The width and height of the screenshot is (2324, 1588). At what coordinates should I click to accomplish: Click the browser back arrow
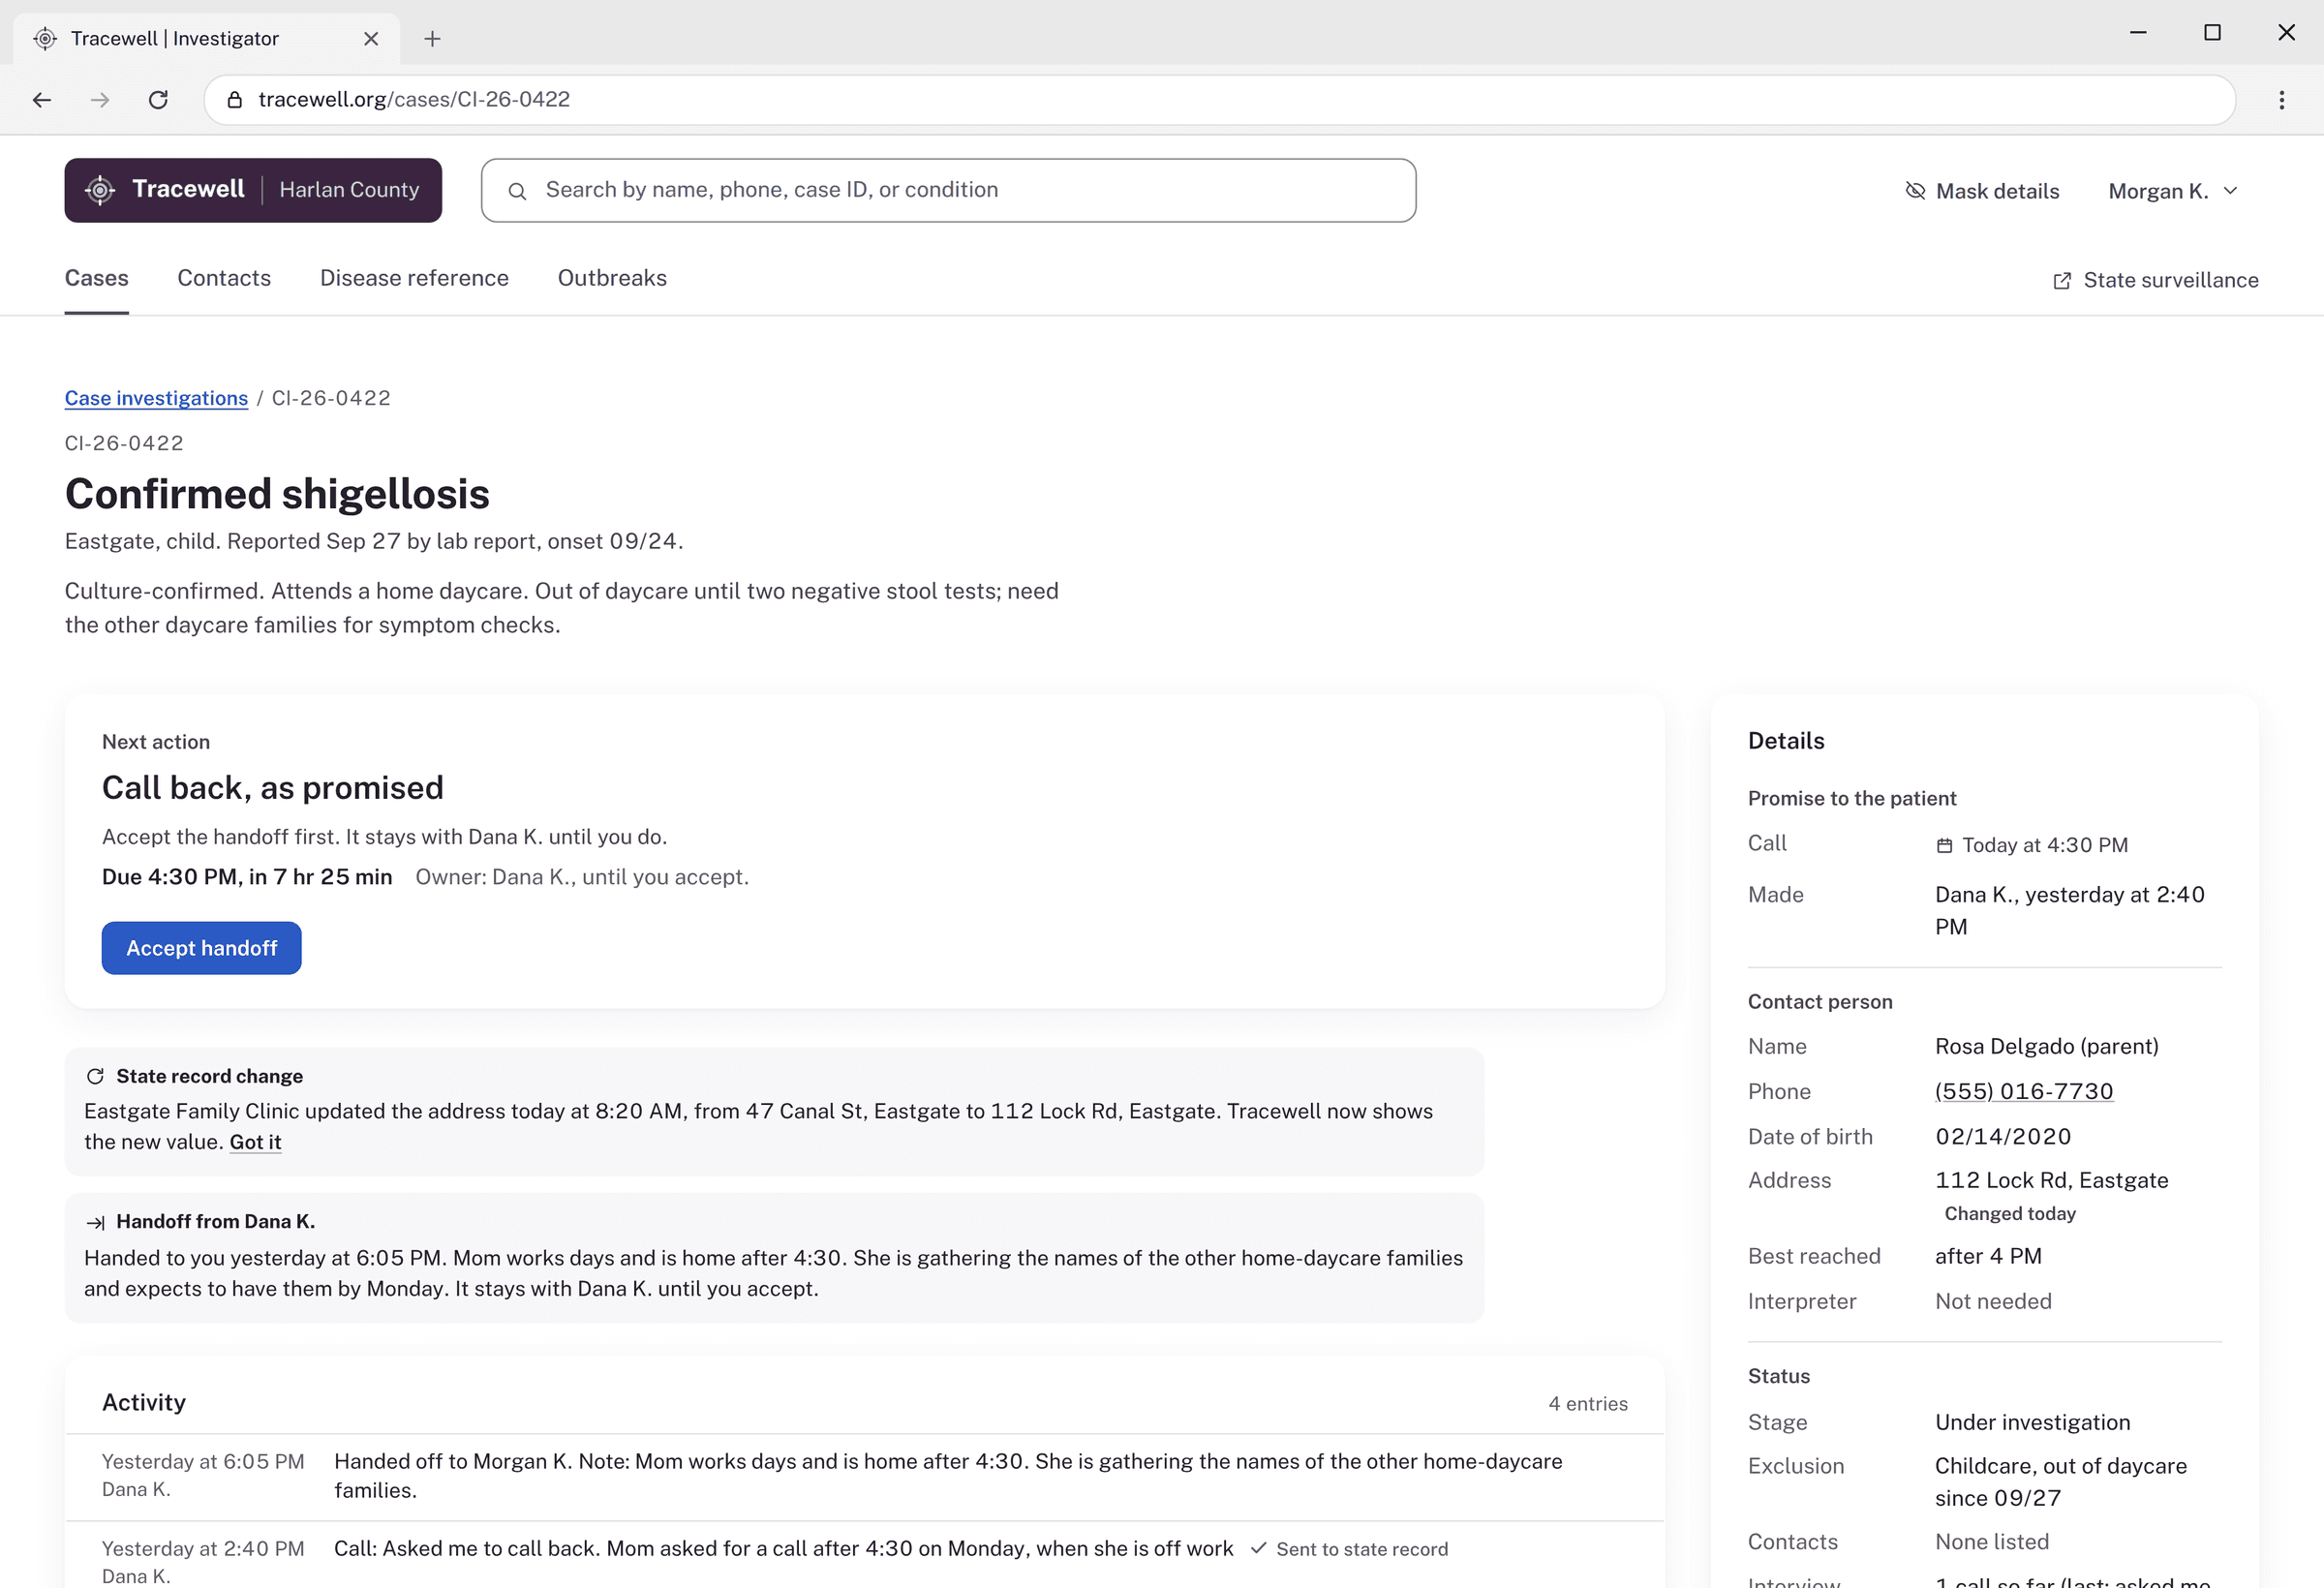click(x=42, y=100)
